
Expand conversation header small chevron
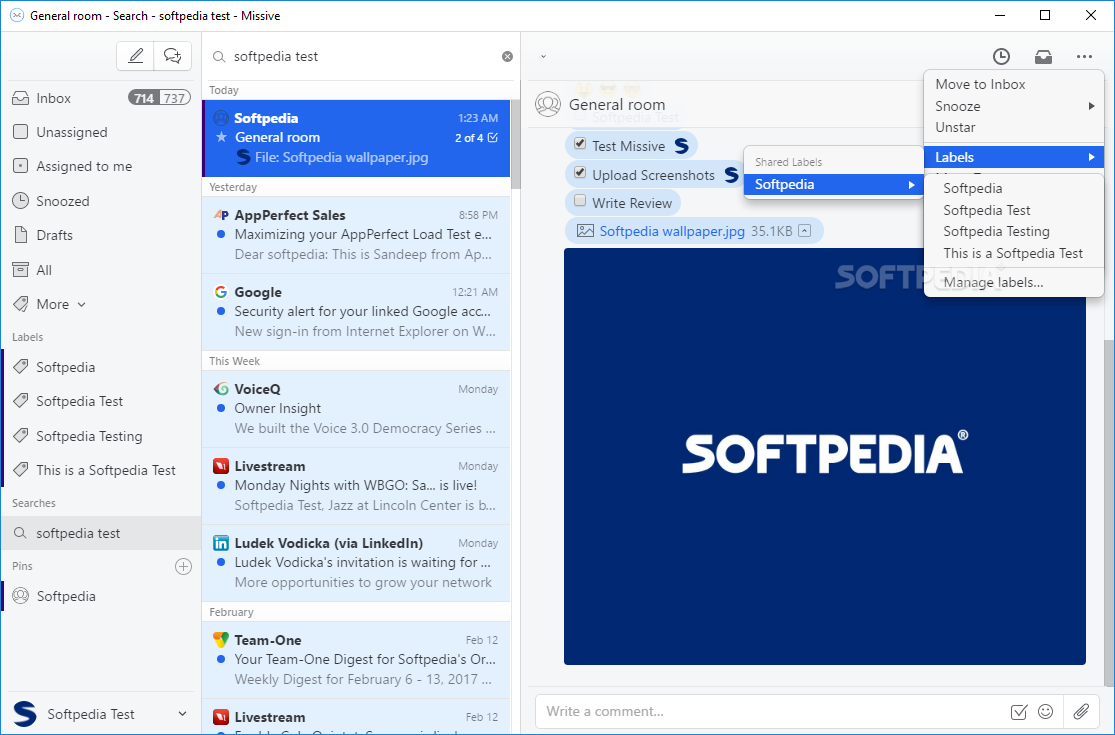tap(543, 56)
